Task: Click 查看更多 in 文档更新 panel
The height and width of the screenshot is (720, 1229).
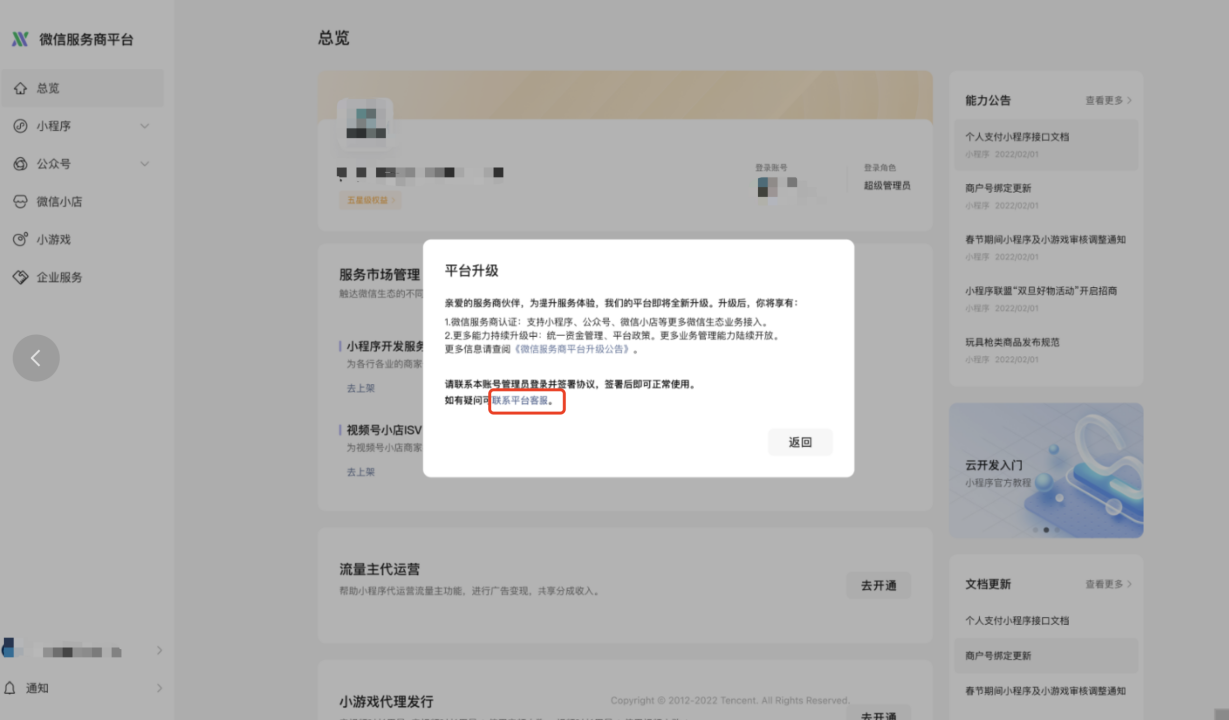Action: tap(1109, 584)
